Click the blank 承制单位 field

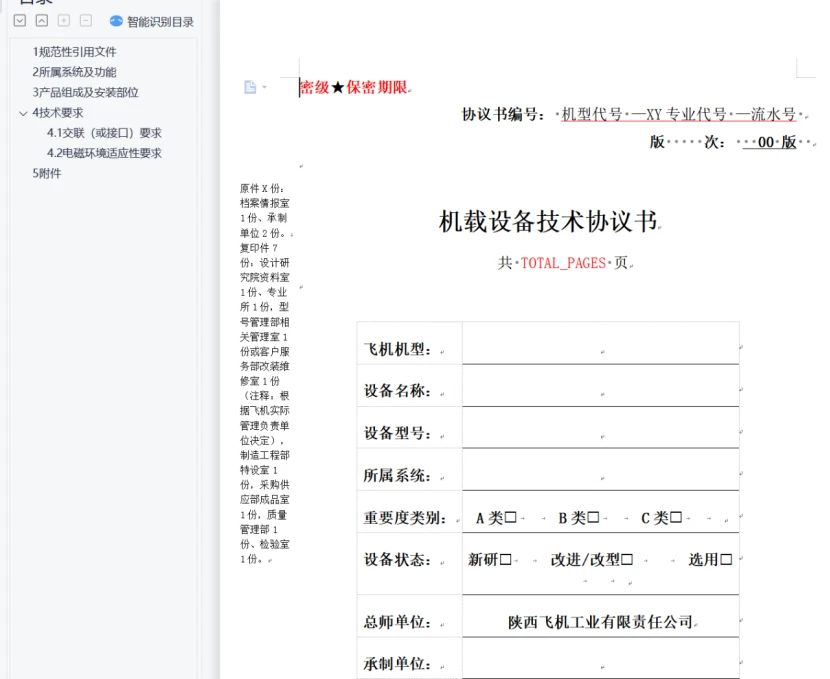[601, 658]
